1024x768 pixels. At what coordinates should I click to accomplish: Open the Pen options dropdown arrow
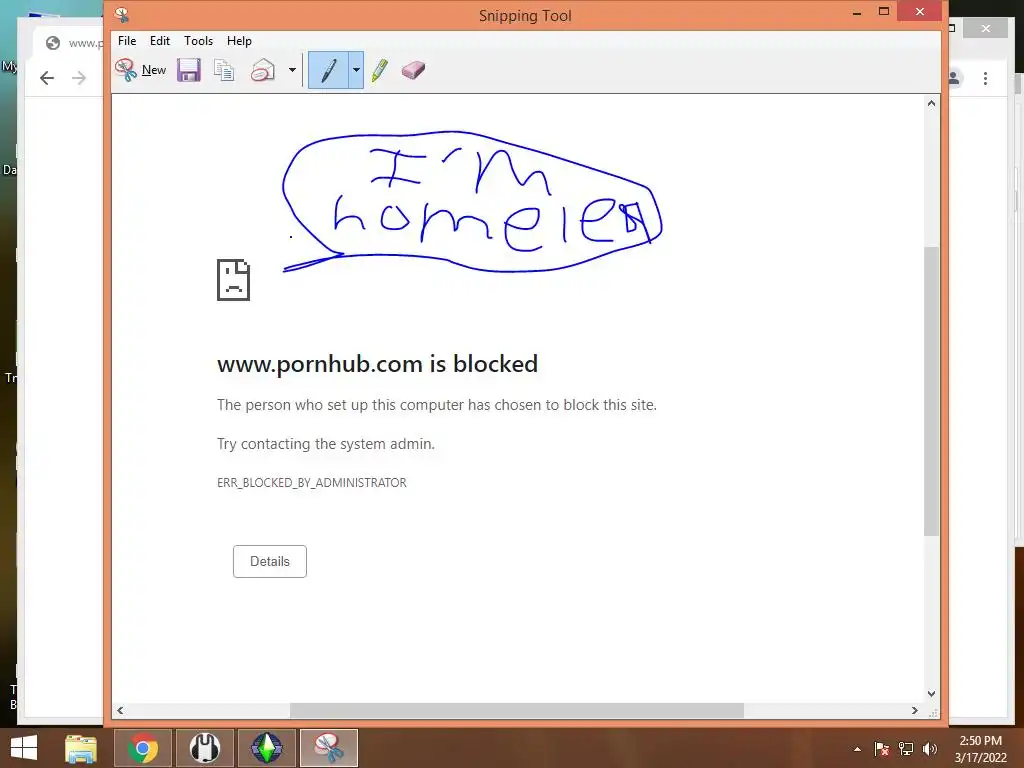[356, 70]
